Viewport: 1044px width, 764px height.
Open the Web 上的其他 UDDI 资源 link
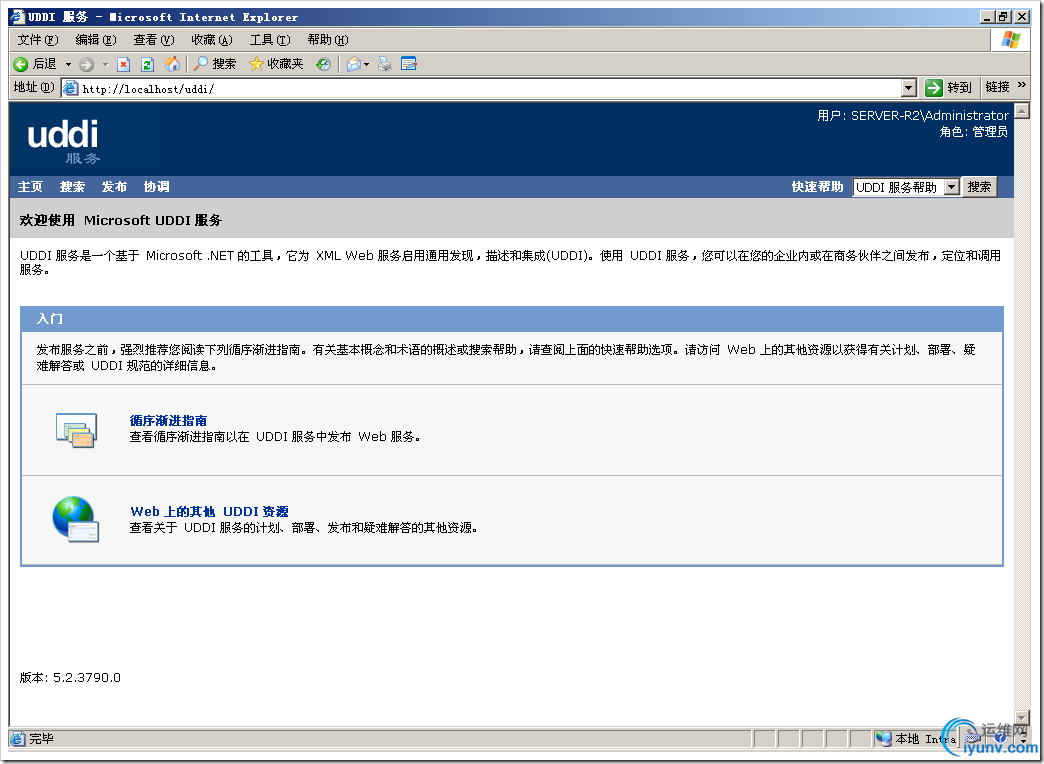(x=209, y=512)
